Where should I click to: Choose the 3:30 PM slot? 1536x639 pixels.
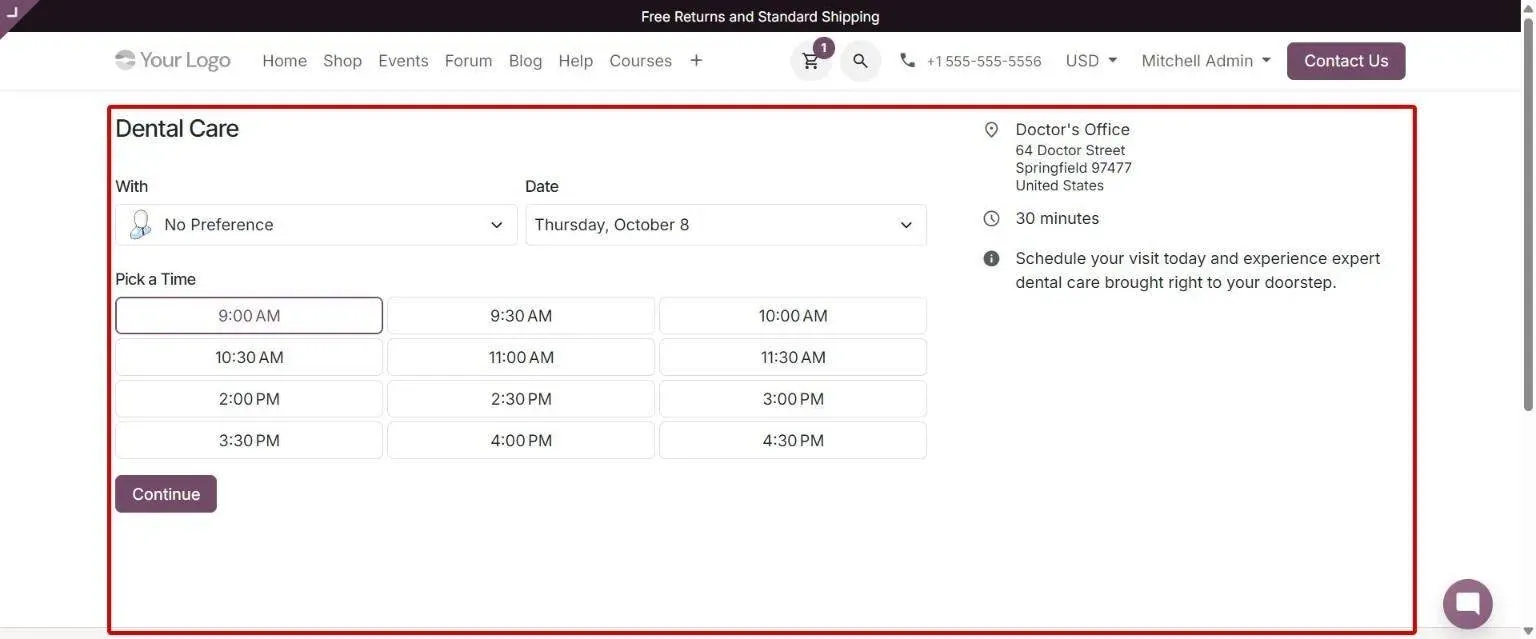(x=249, y=440)
